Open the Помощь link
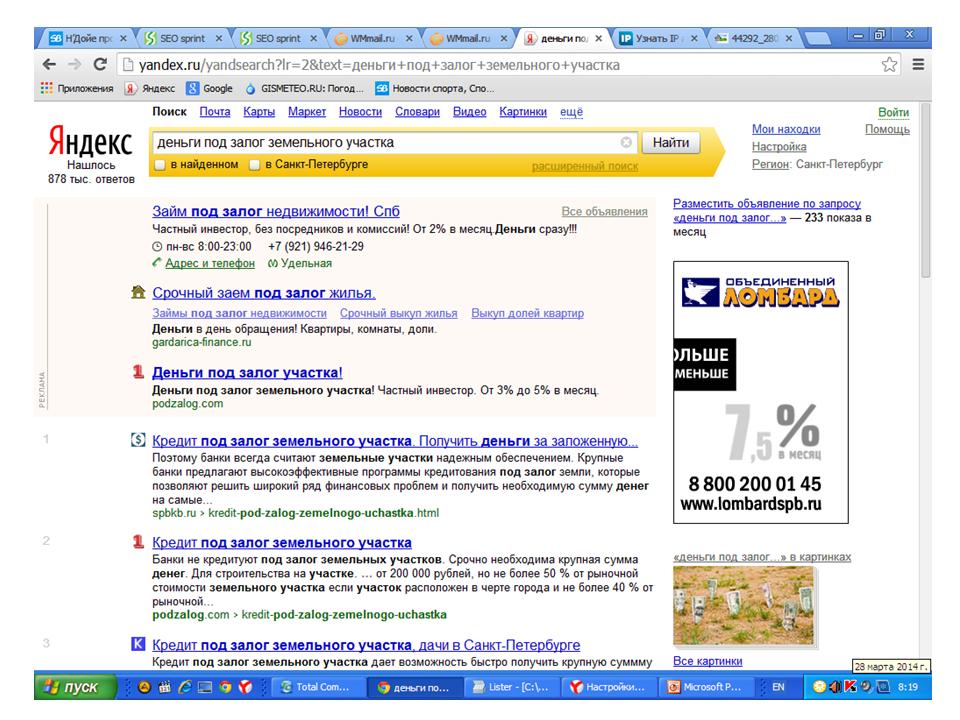 [x=887, y=129]
